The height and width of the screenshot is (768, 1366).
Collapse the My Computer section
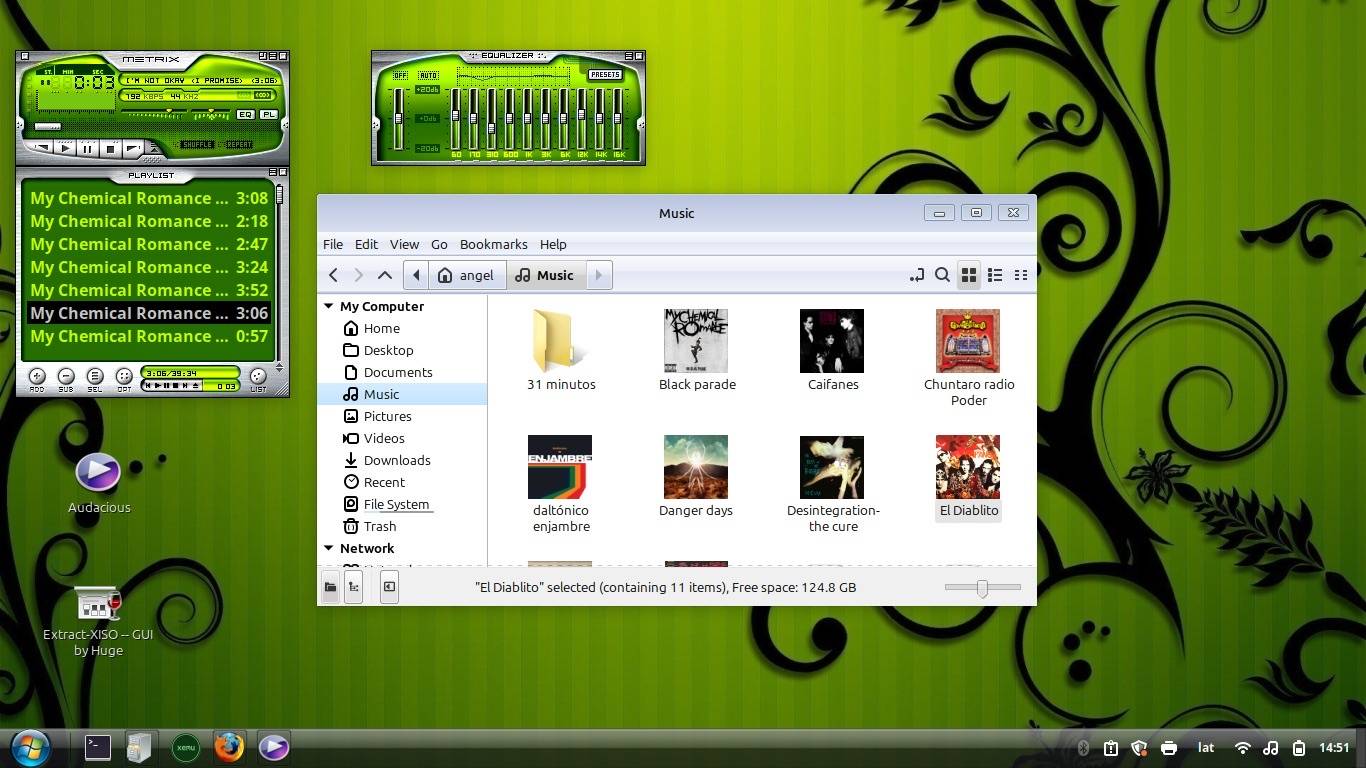[x=329, y=306]
